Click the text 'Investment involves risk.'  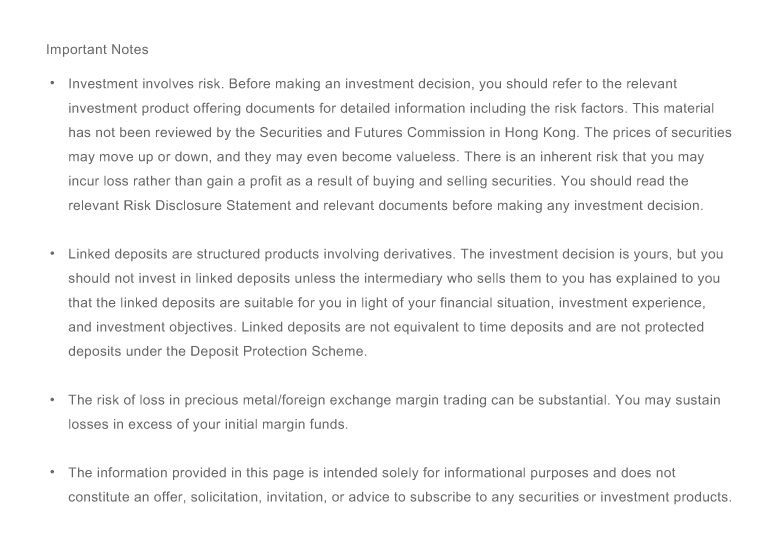click(x=146, y=84)
